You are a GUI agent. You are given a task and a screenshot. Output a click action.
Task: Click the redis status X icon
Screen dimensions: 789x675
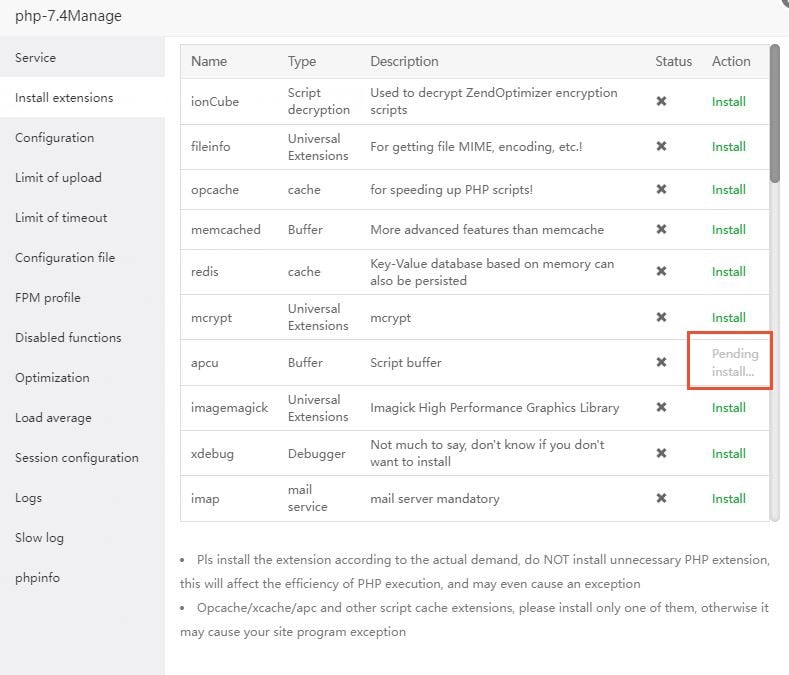tap(661, 271)
